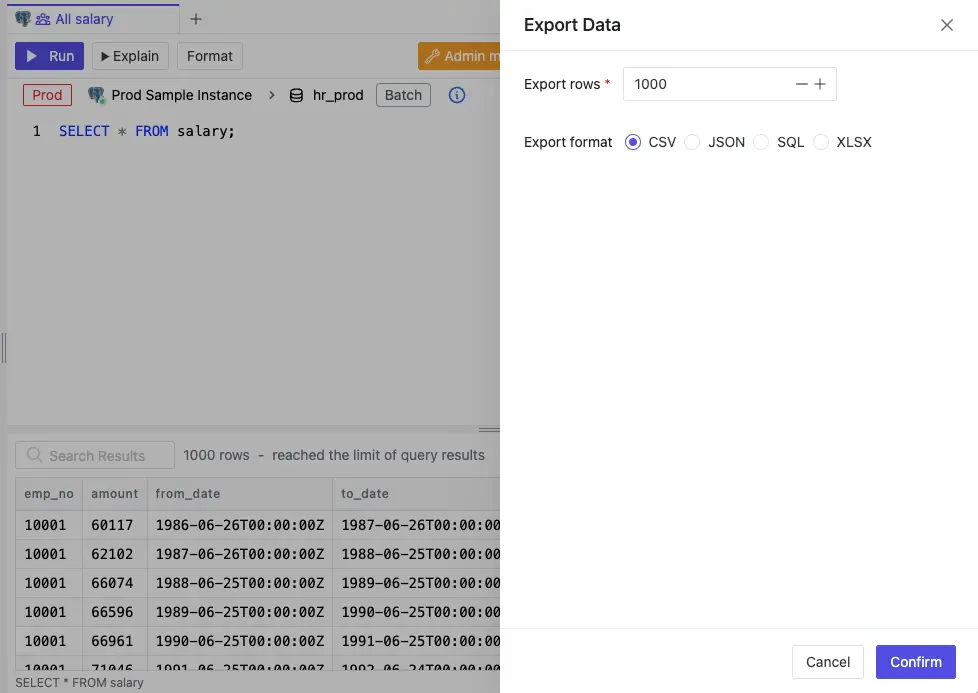Run the SQL query
This screenshot has width=978, height=693.
[48, 56]
